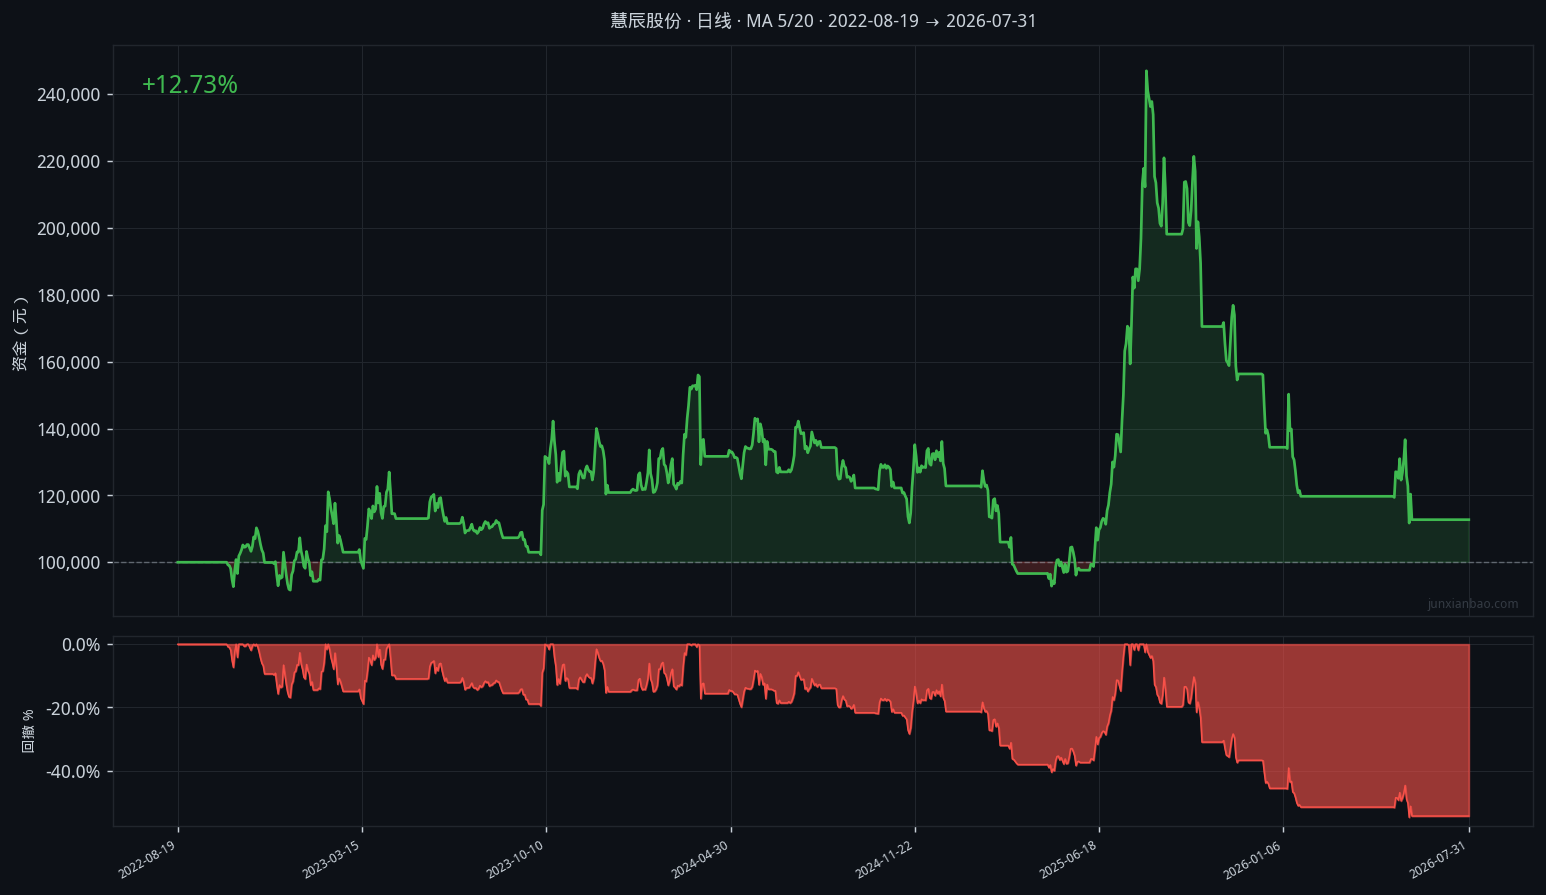Image resolution: width=1546 pixels, height=895 pixels.
Task: Click the 2024-11-22 date label
Action: pyautogui.click(x=885, y=859)
